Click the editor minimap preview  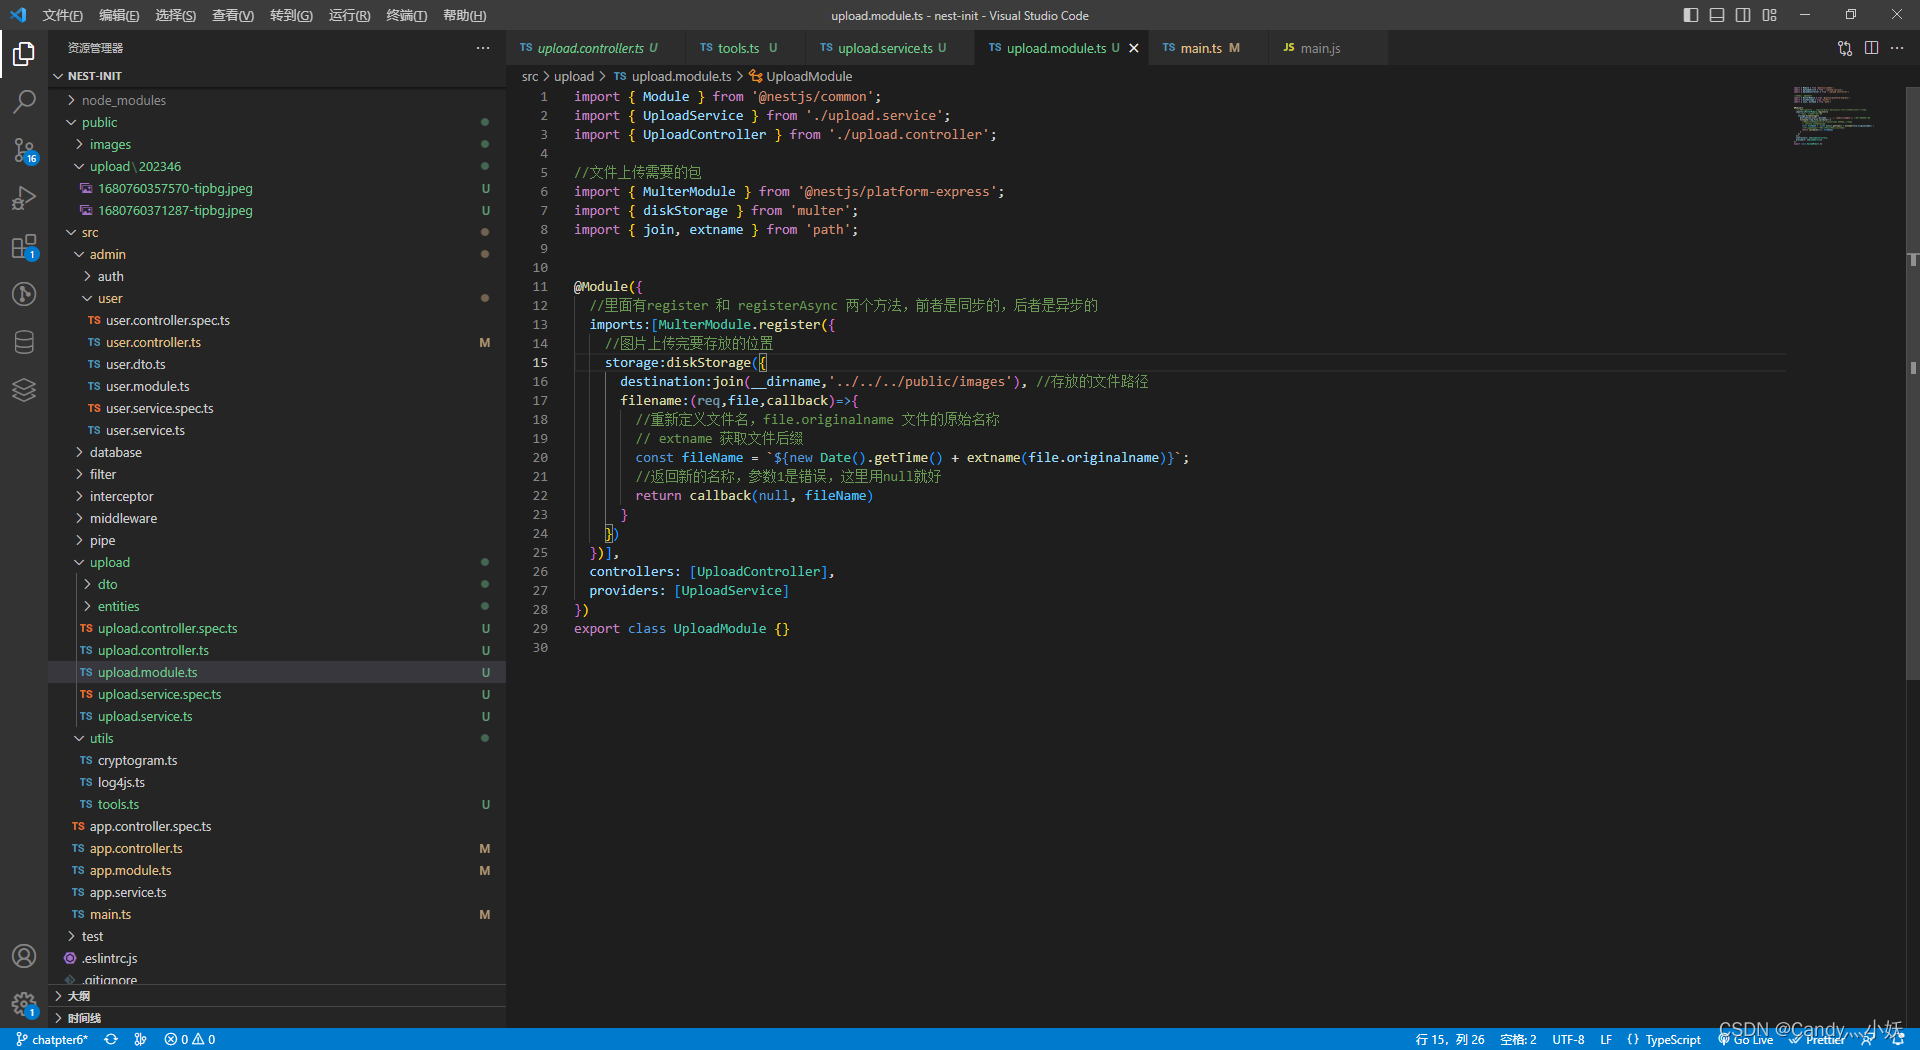pos(1832,115)
